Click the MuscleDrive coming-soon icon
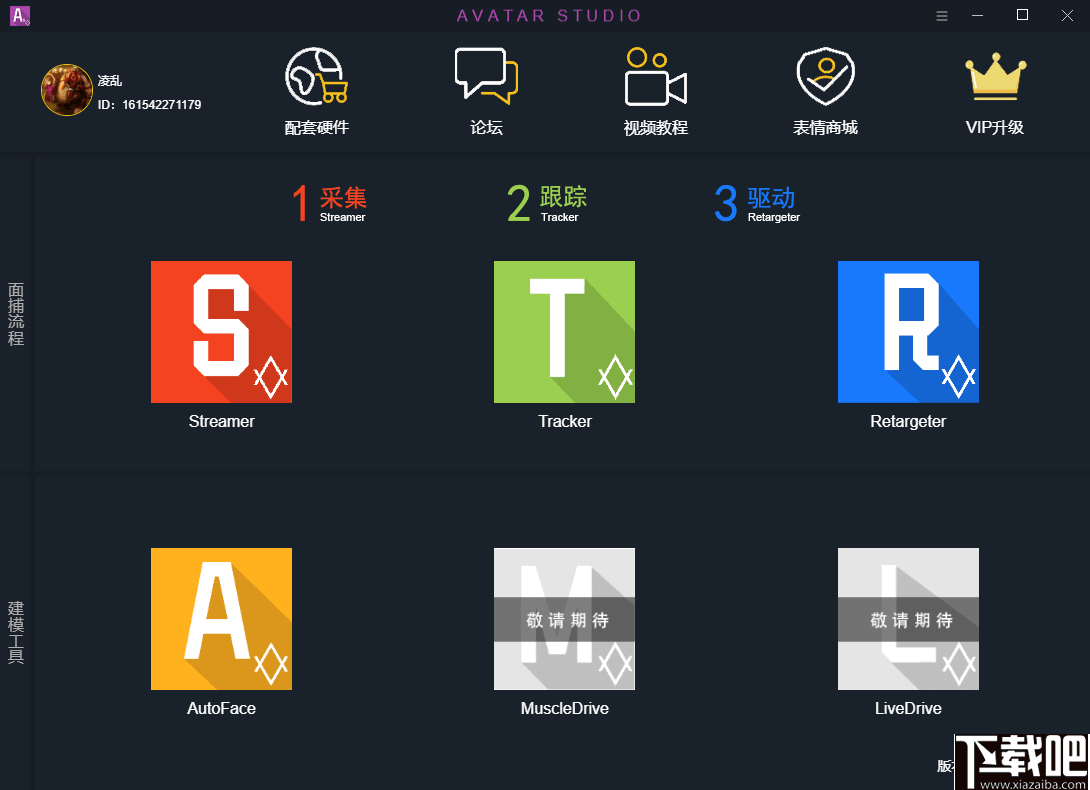Image resolution: width=1090 pixels, height=790 pixels. [564, 619]
